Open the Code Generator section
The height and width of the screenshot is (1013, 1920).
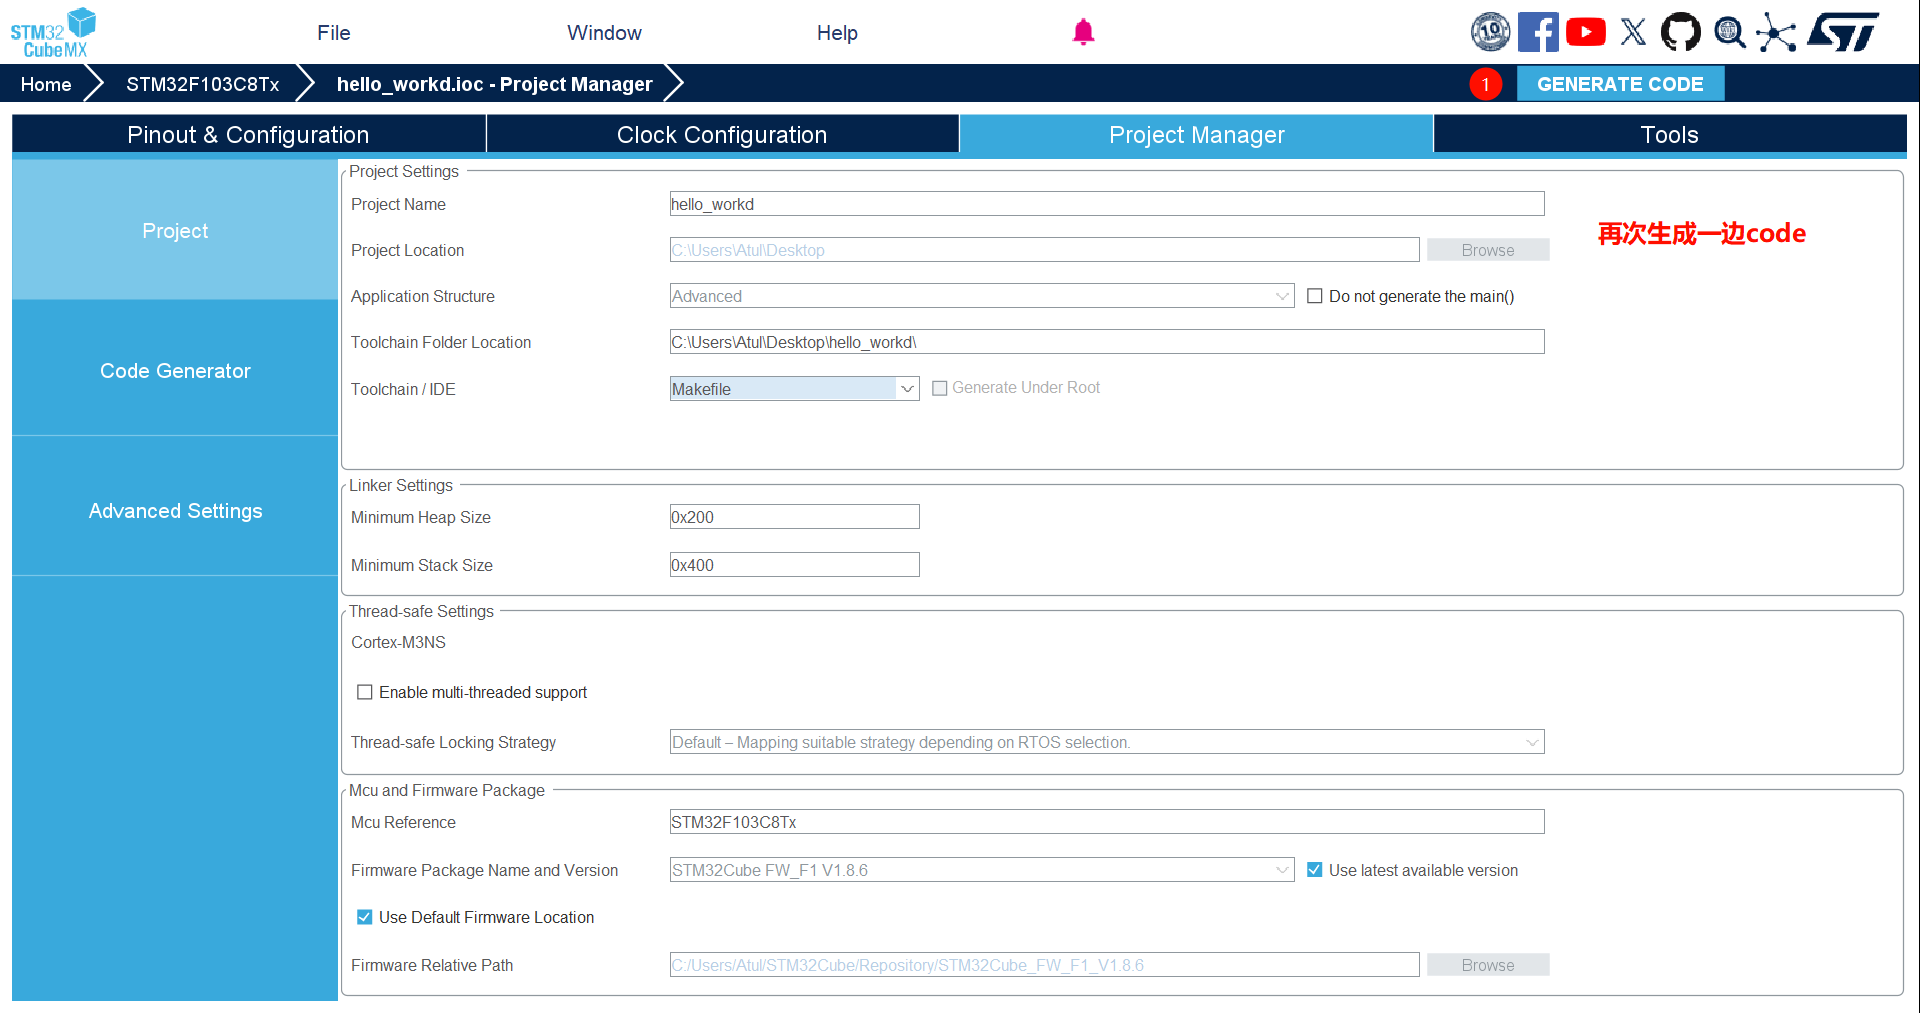click(x=175, y=371)
